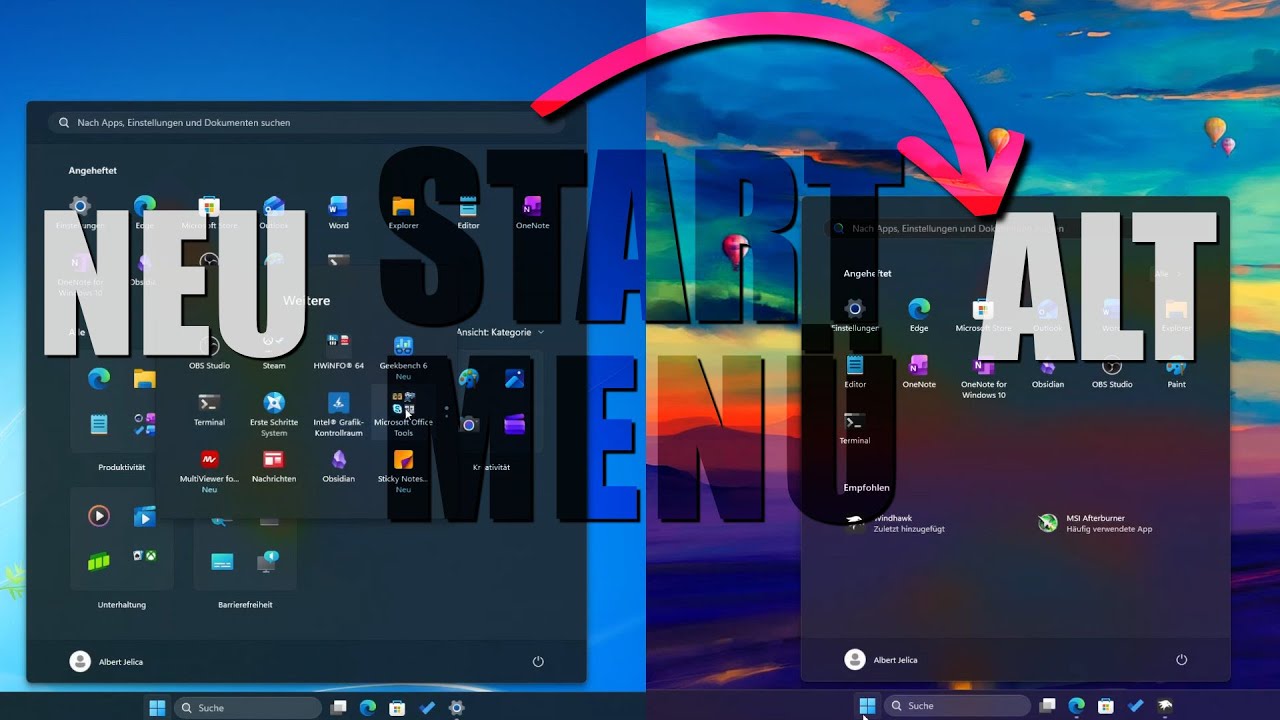Open the camera icon in the Kreativität group

[x=468, y=424]
